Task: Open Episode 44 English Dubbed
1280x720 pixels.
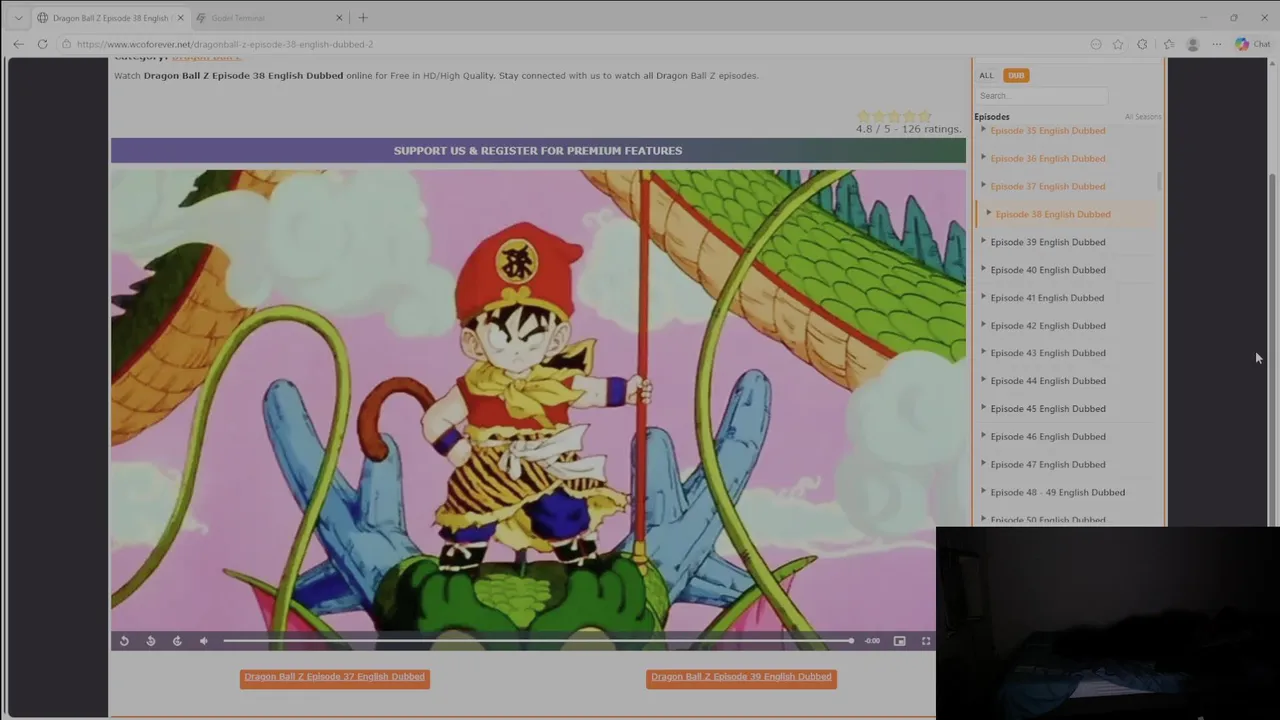Action: tap(1047, 381)
